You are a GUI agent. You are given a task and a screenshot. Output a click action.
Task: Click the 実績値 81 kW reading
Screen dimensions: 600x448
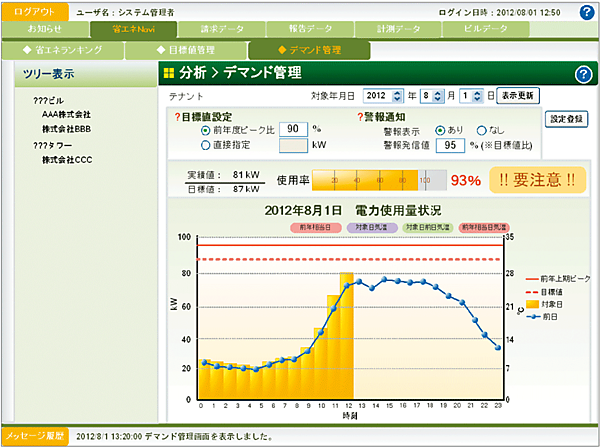(x=223, y=175)
